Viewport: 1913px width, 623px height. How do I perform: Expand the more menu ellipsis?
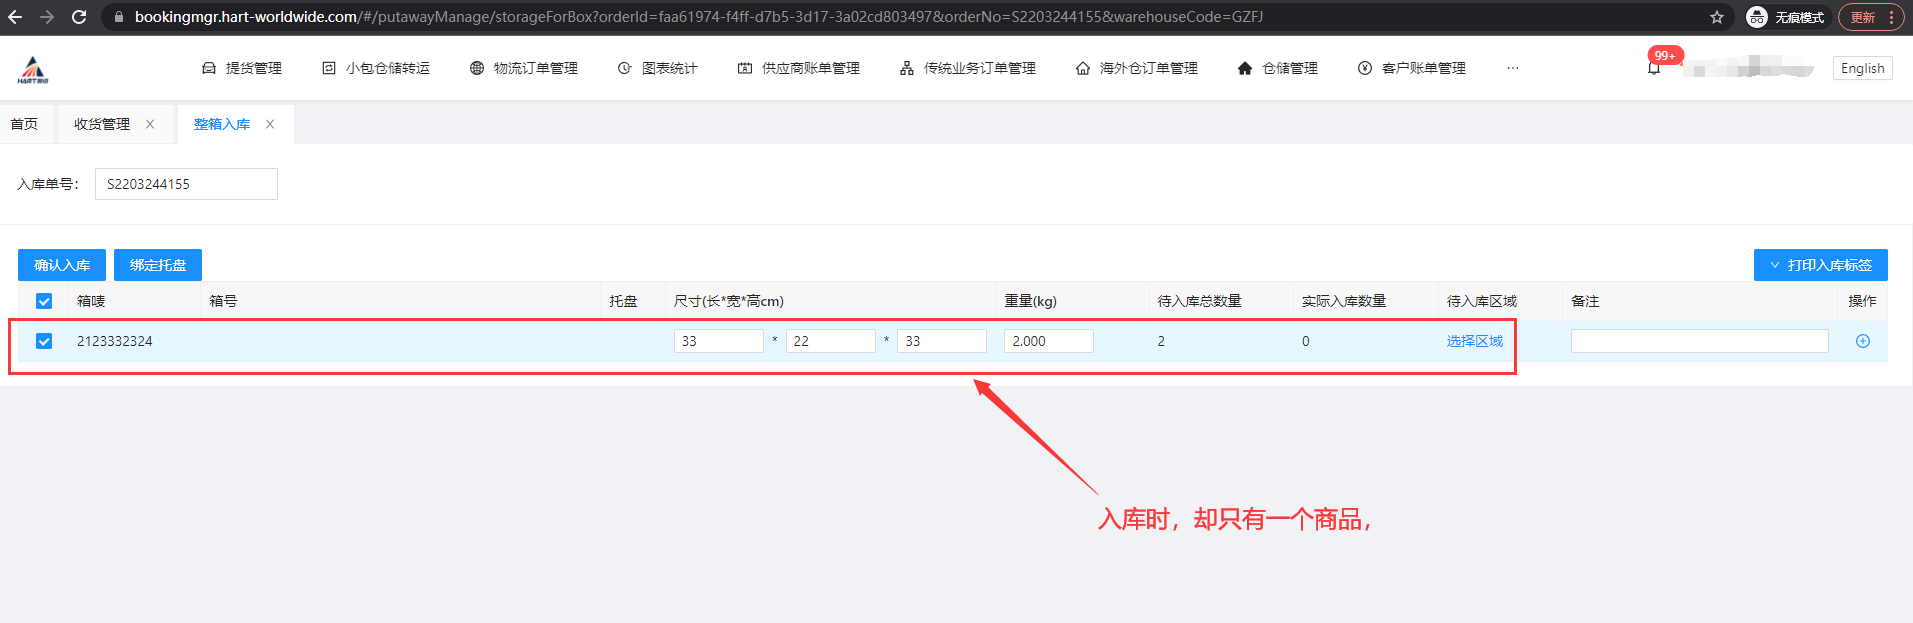click(x=1512, y=68)
